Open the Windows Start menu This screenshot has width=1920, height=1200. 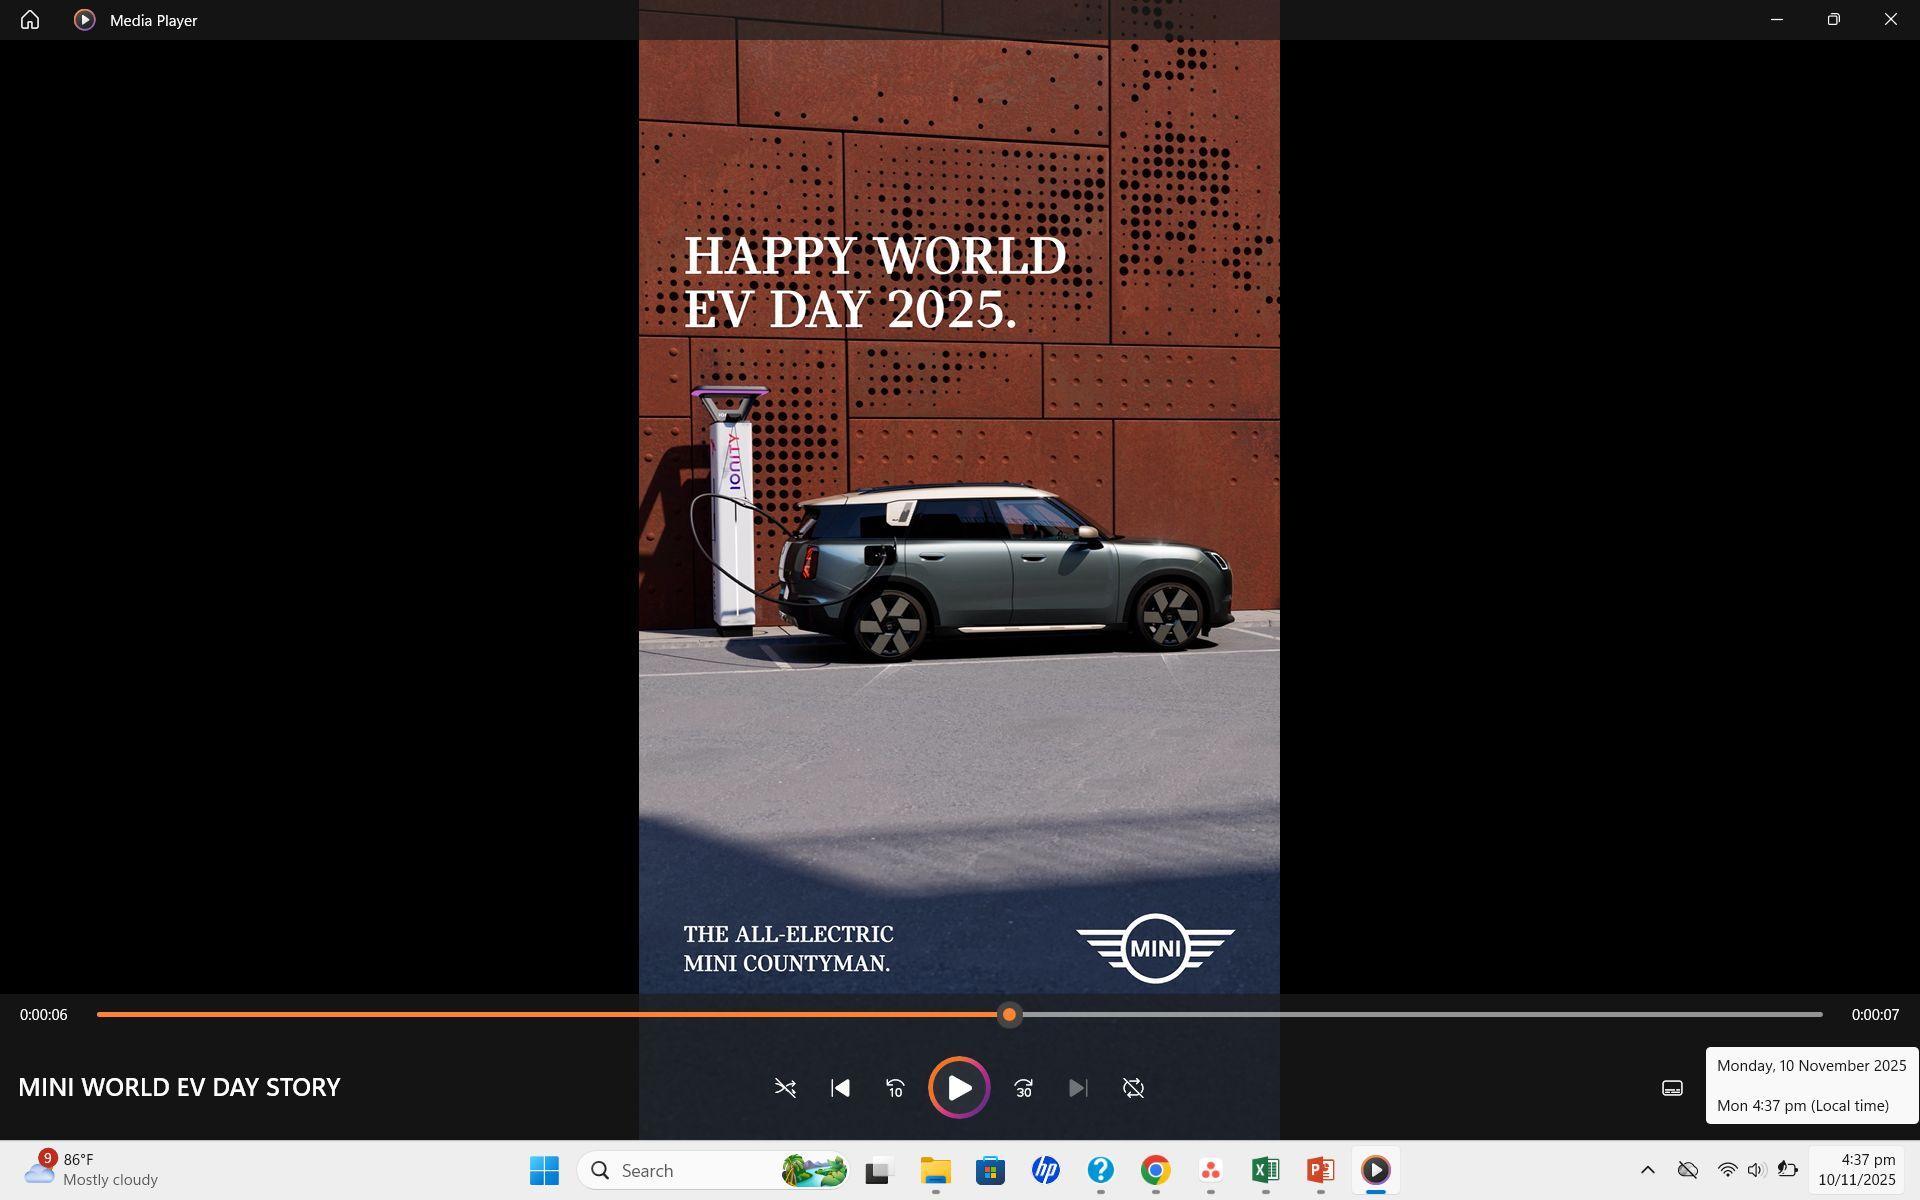point(544,1170)
